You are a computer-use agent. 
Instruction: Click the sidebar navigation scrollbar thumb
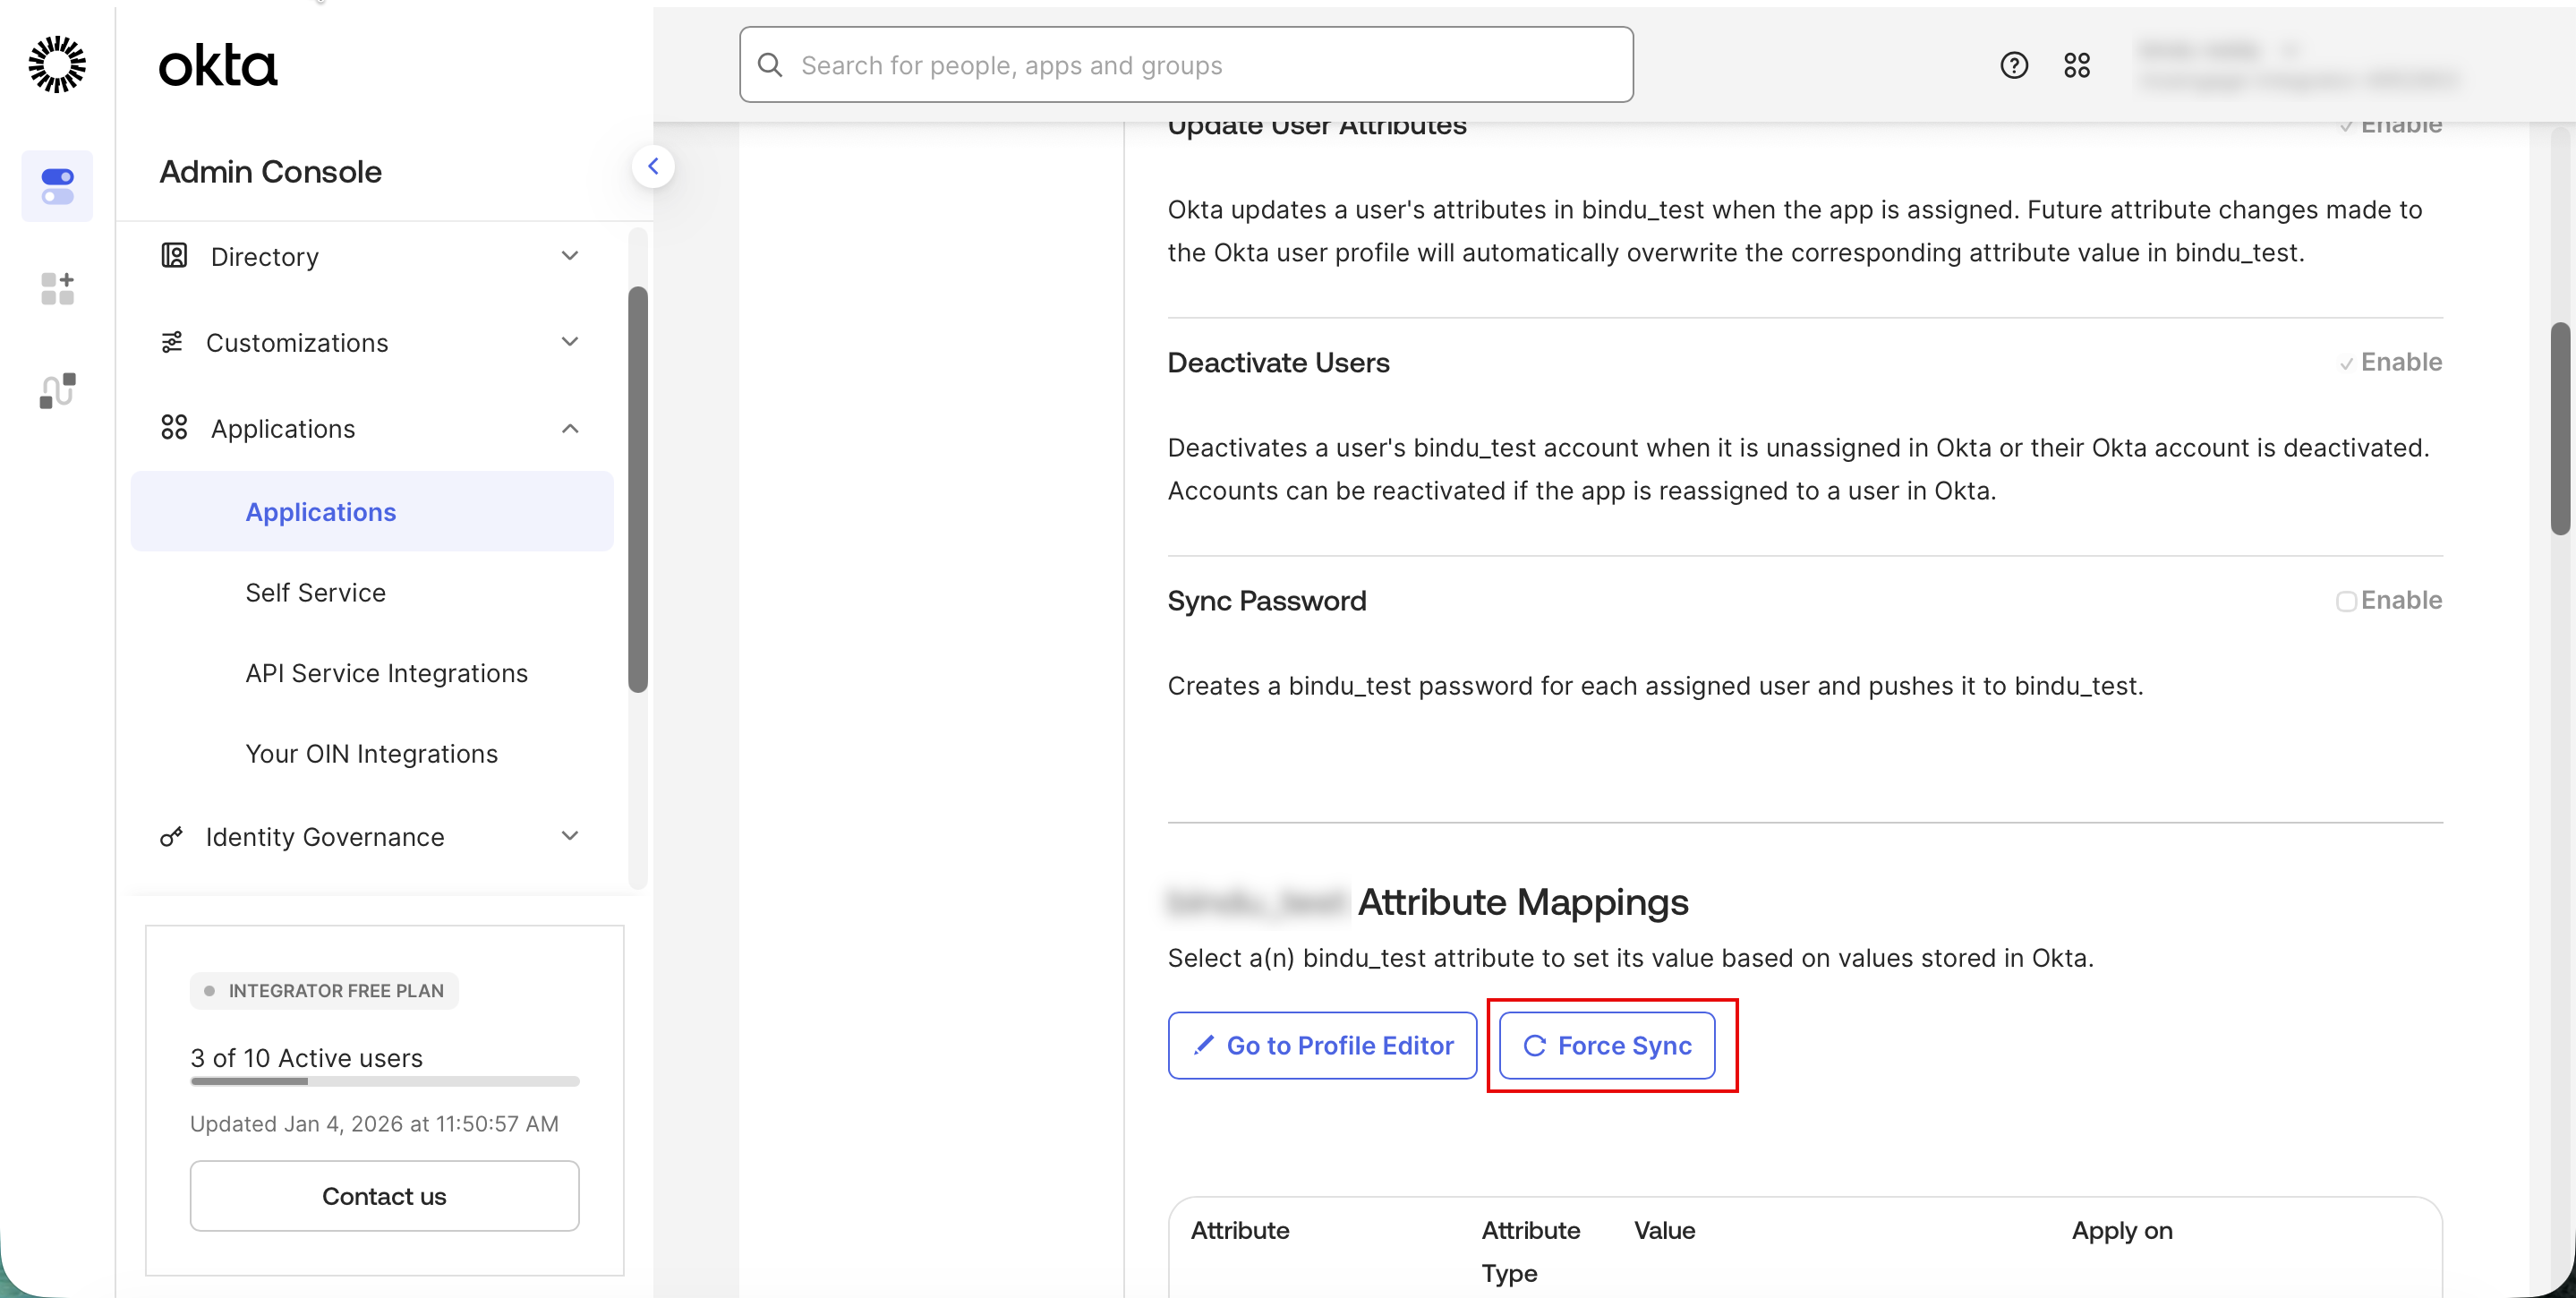(x=638, y=490)
